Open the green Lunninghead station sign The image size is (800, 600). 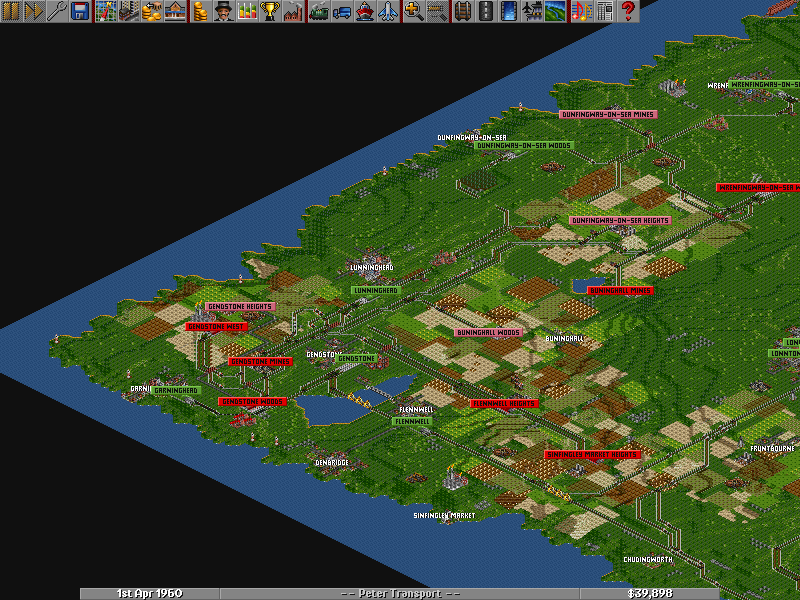[x=376, y=290]
